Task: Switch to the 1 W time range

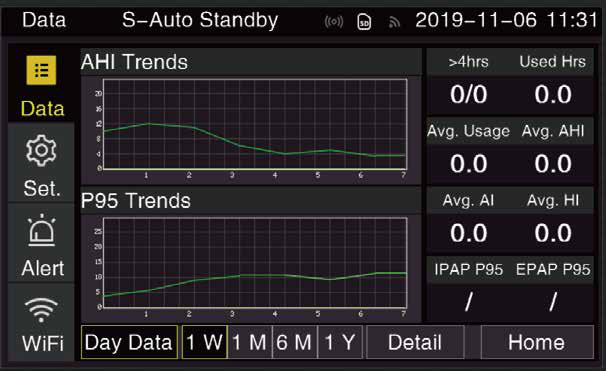Action: coord(204,342)
